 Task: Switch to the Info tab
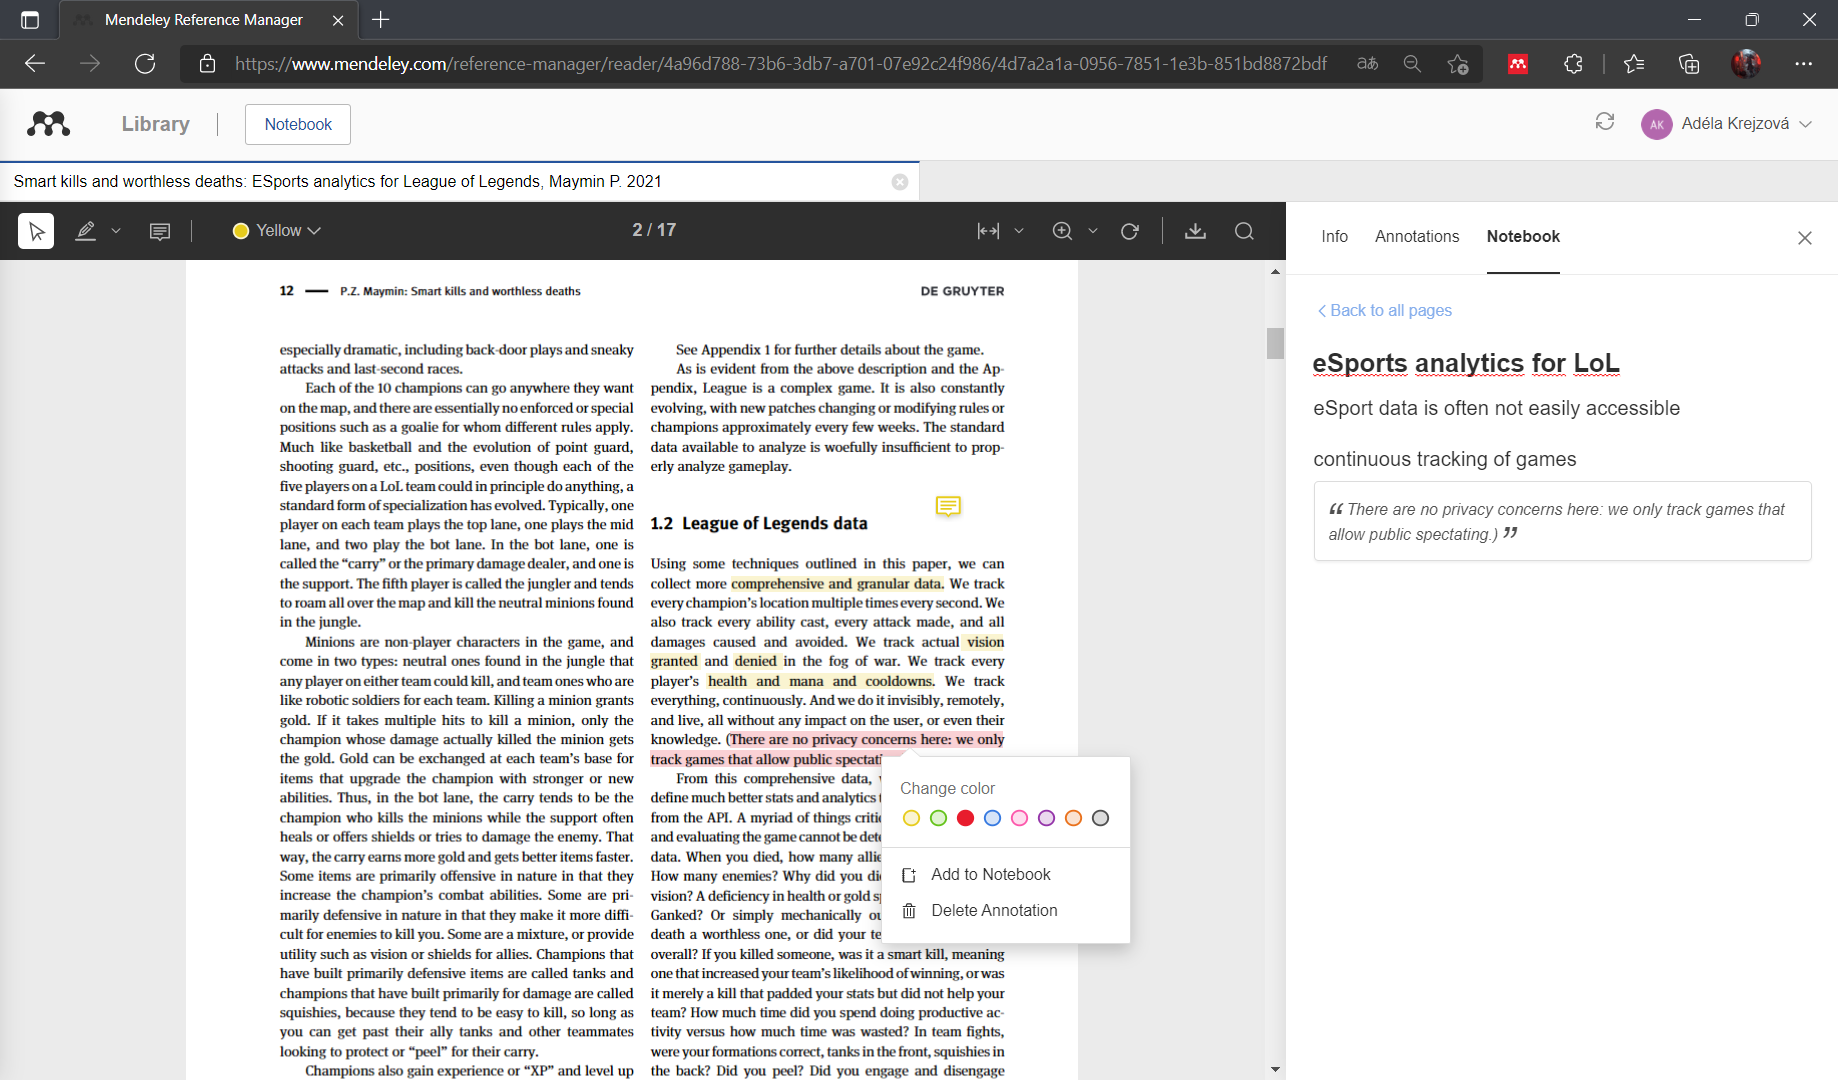pyautogui.click(x=1334, y=236)
